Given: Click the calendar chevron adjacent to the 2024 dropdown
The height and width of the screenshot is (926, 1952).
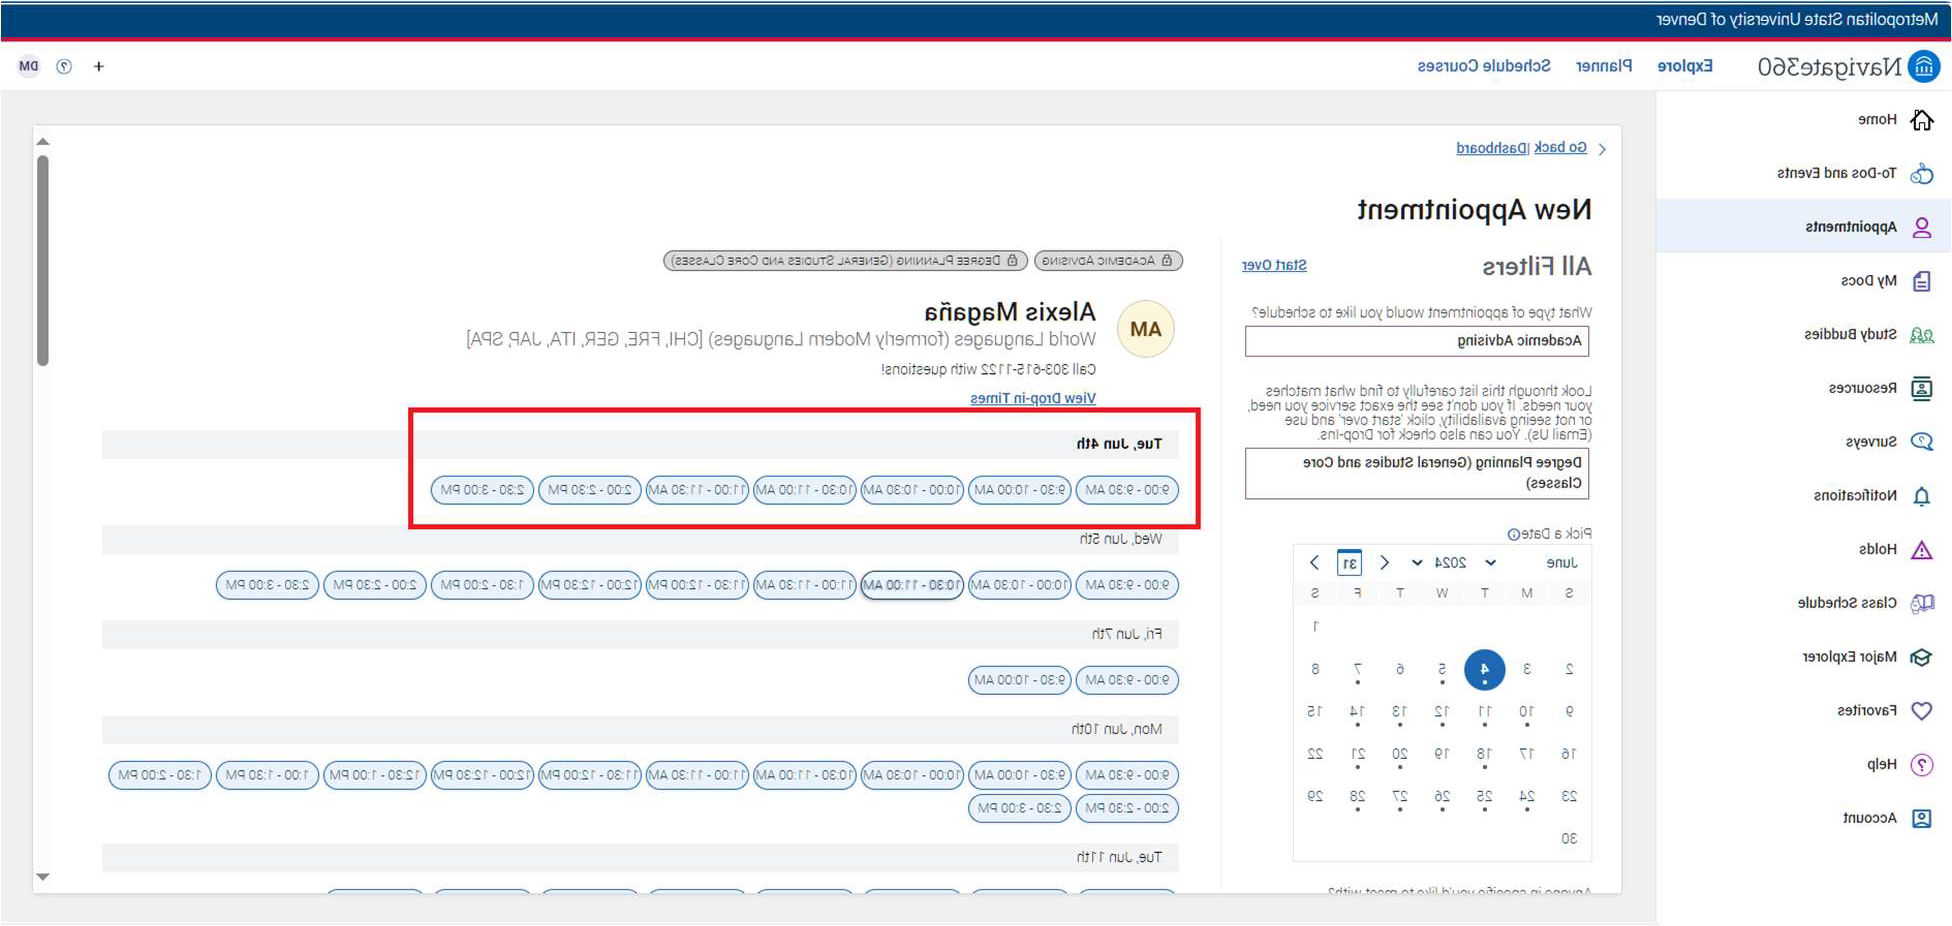Looking at the screenshot, I should (1385, 563).
